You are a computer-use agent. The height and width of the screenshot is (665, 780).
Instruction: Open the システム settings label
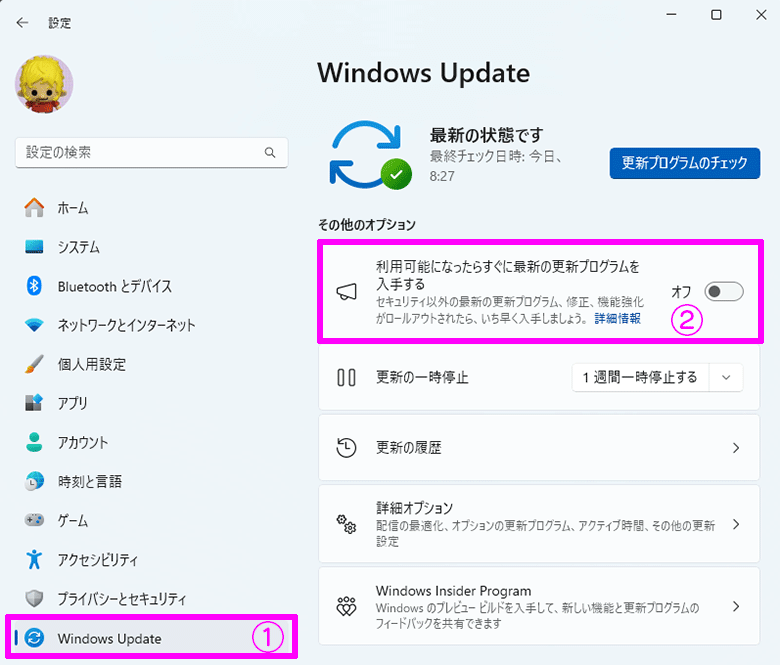pyautogui.click(x=79, y=247)
